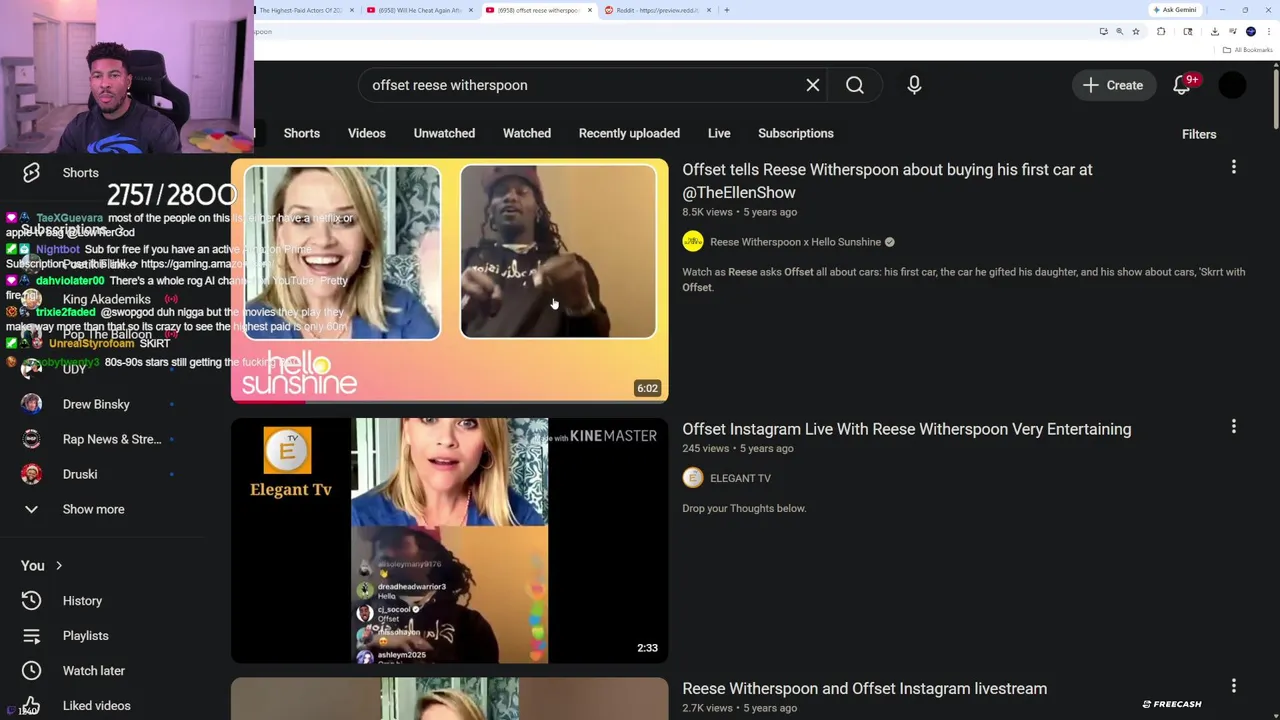Screen dimensions: 1280x720
Task: Select the Recently uploaded chip
Action: 629,133
